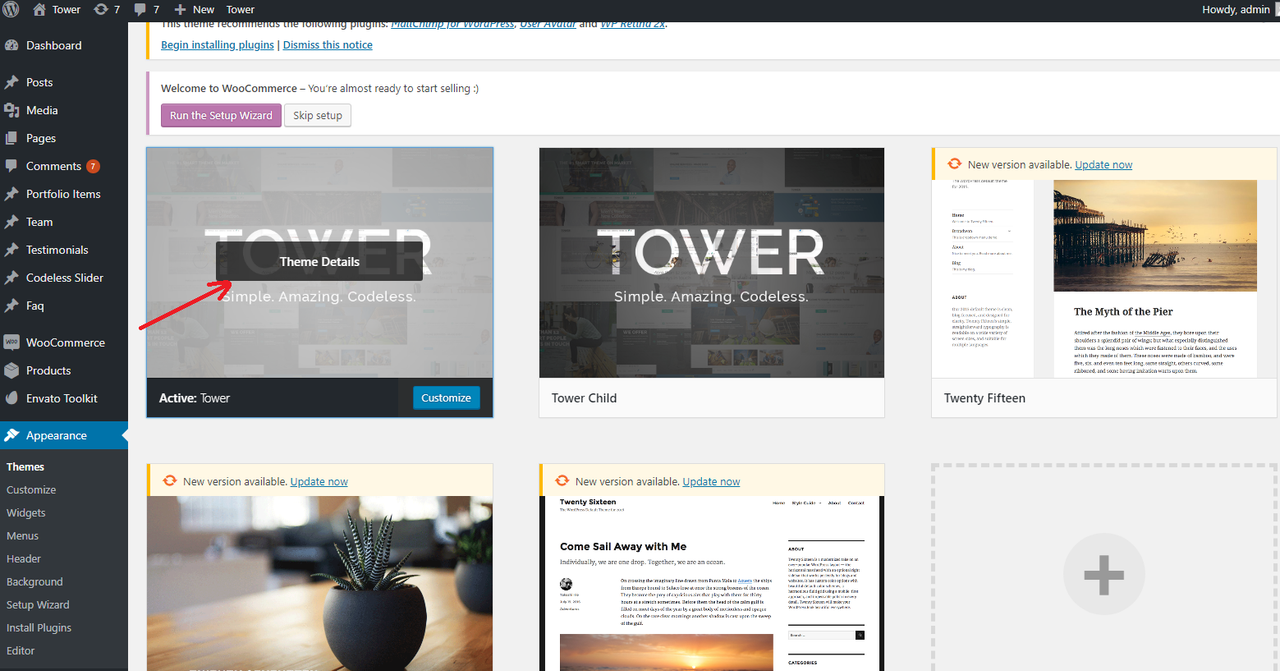This screenshot has height=671, width=1280.
Task: Click the update icon on plant theme notice
Action: (170, 481)
